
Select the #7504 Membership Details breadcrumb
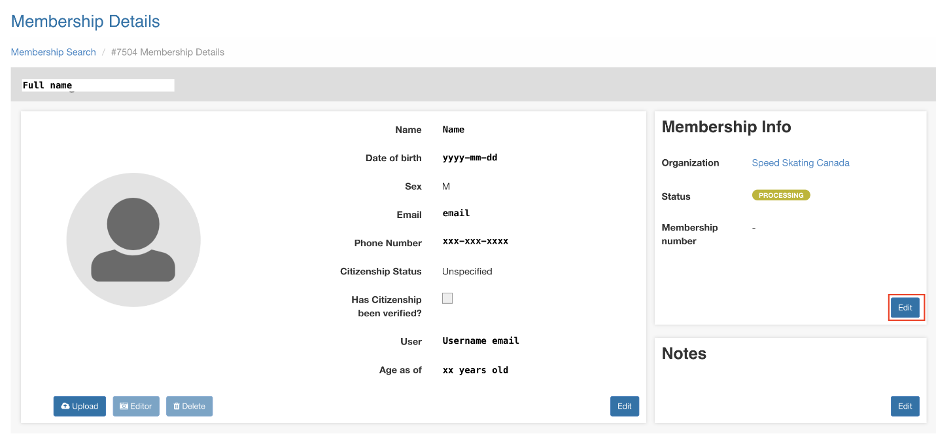pyautogui.click(x=168, y=52)
